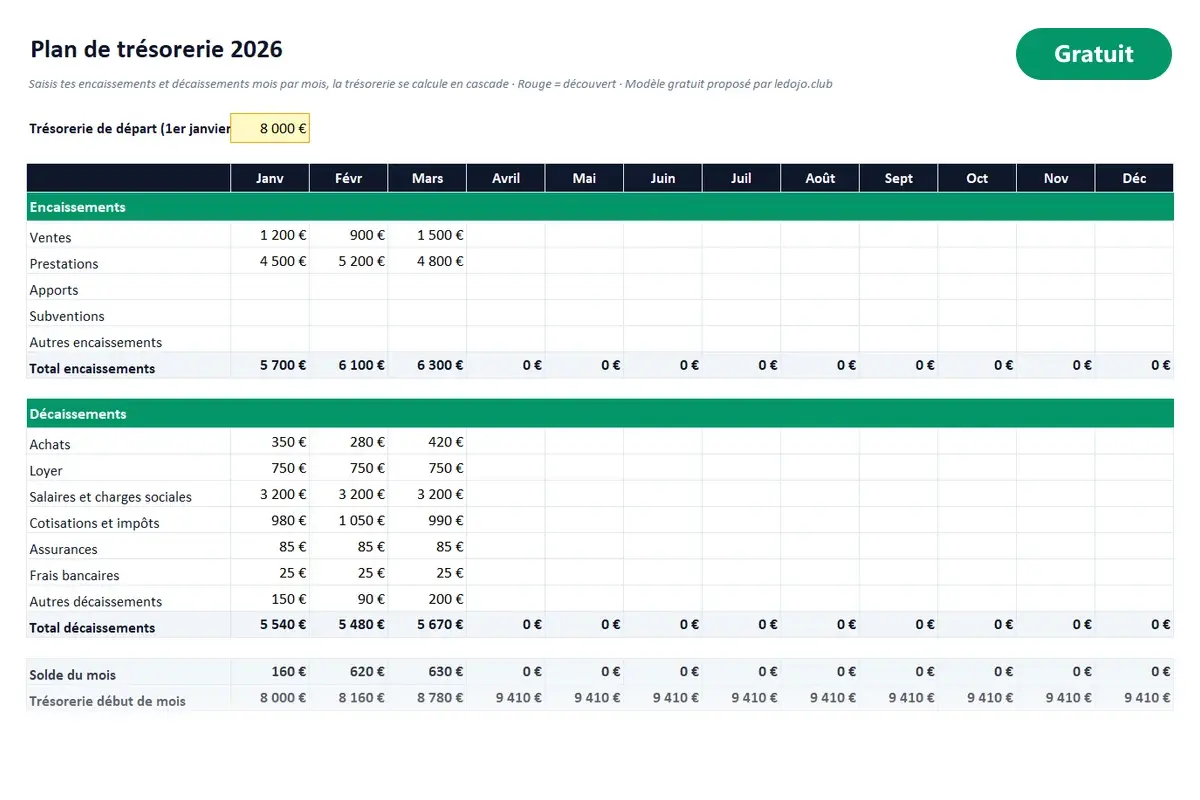This screenshot has width=1200, height=800.
Task: Select the Solde du mois label
Action: click(73, 675)
